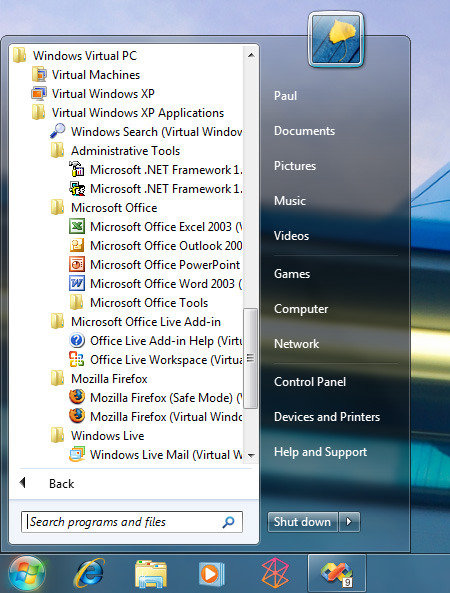Open Visual Studio taskbar icon
450x593 pixels.
(x=337, y=574)
